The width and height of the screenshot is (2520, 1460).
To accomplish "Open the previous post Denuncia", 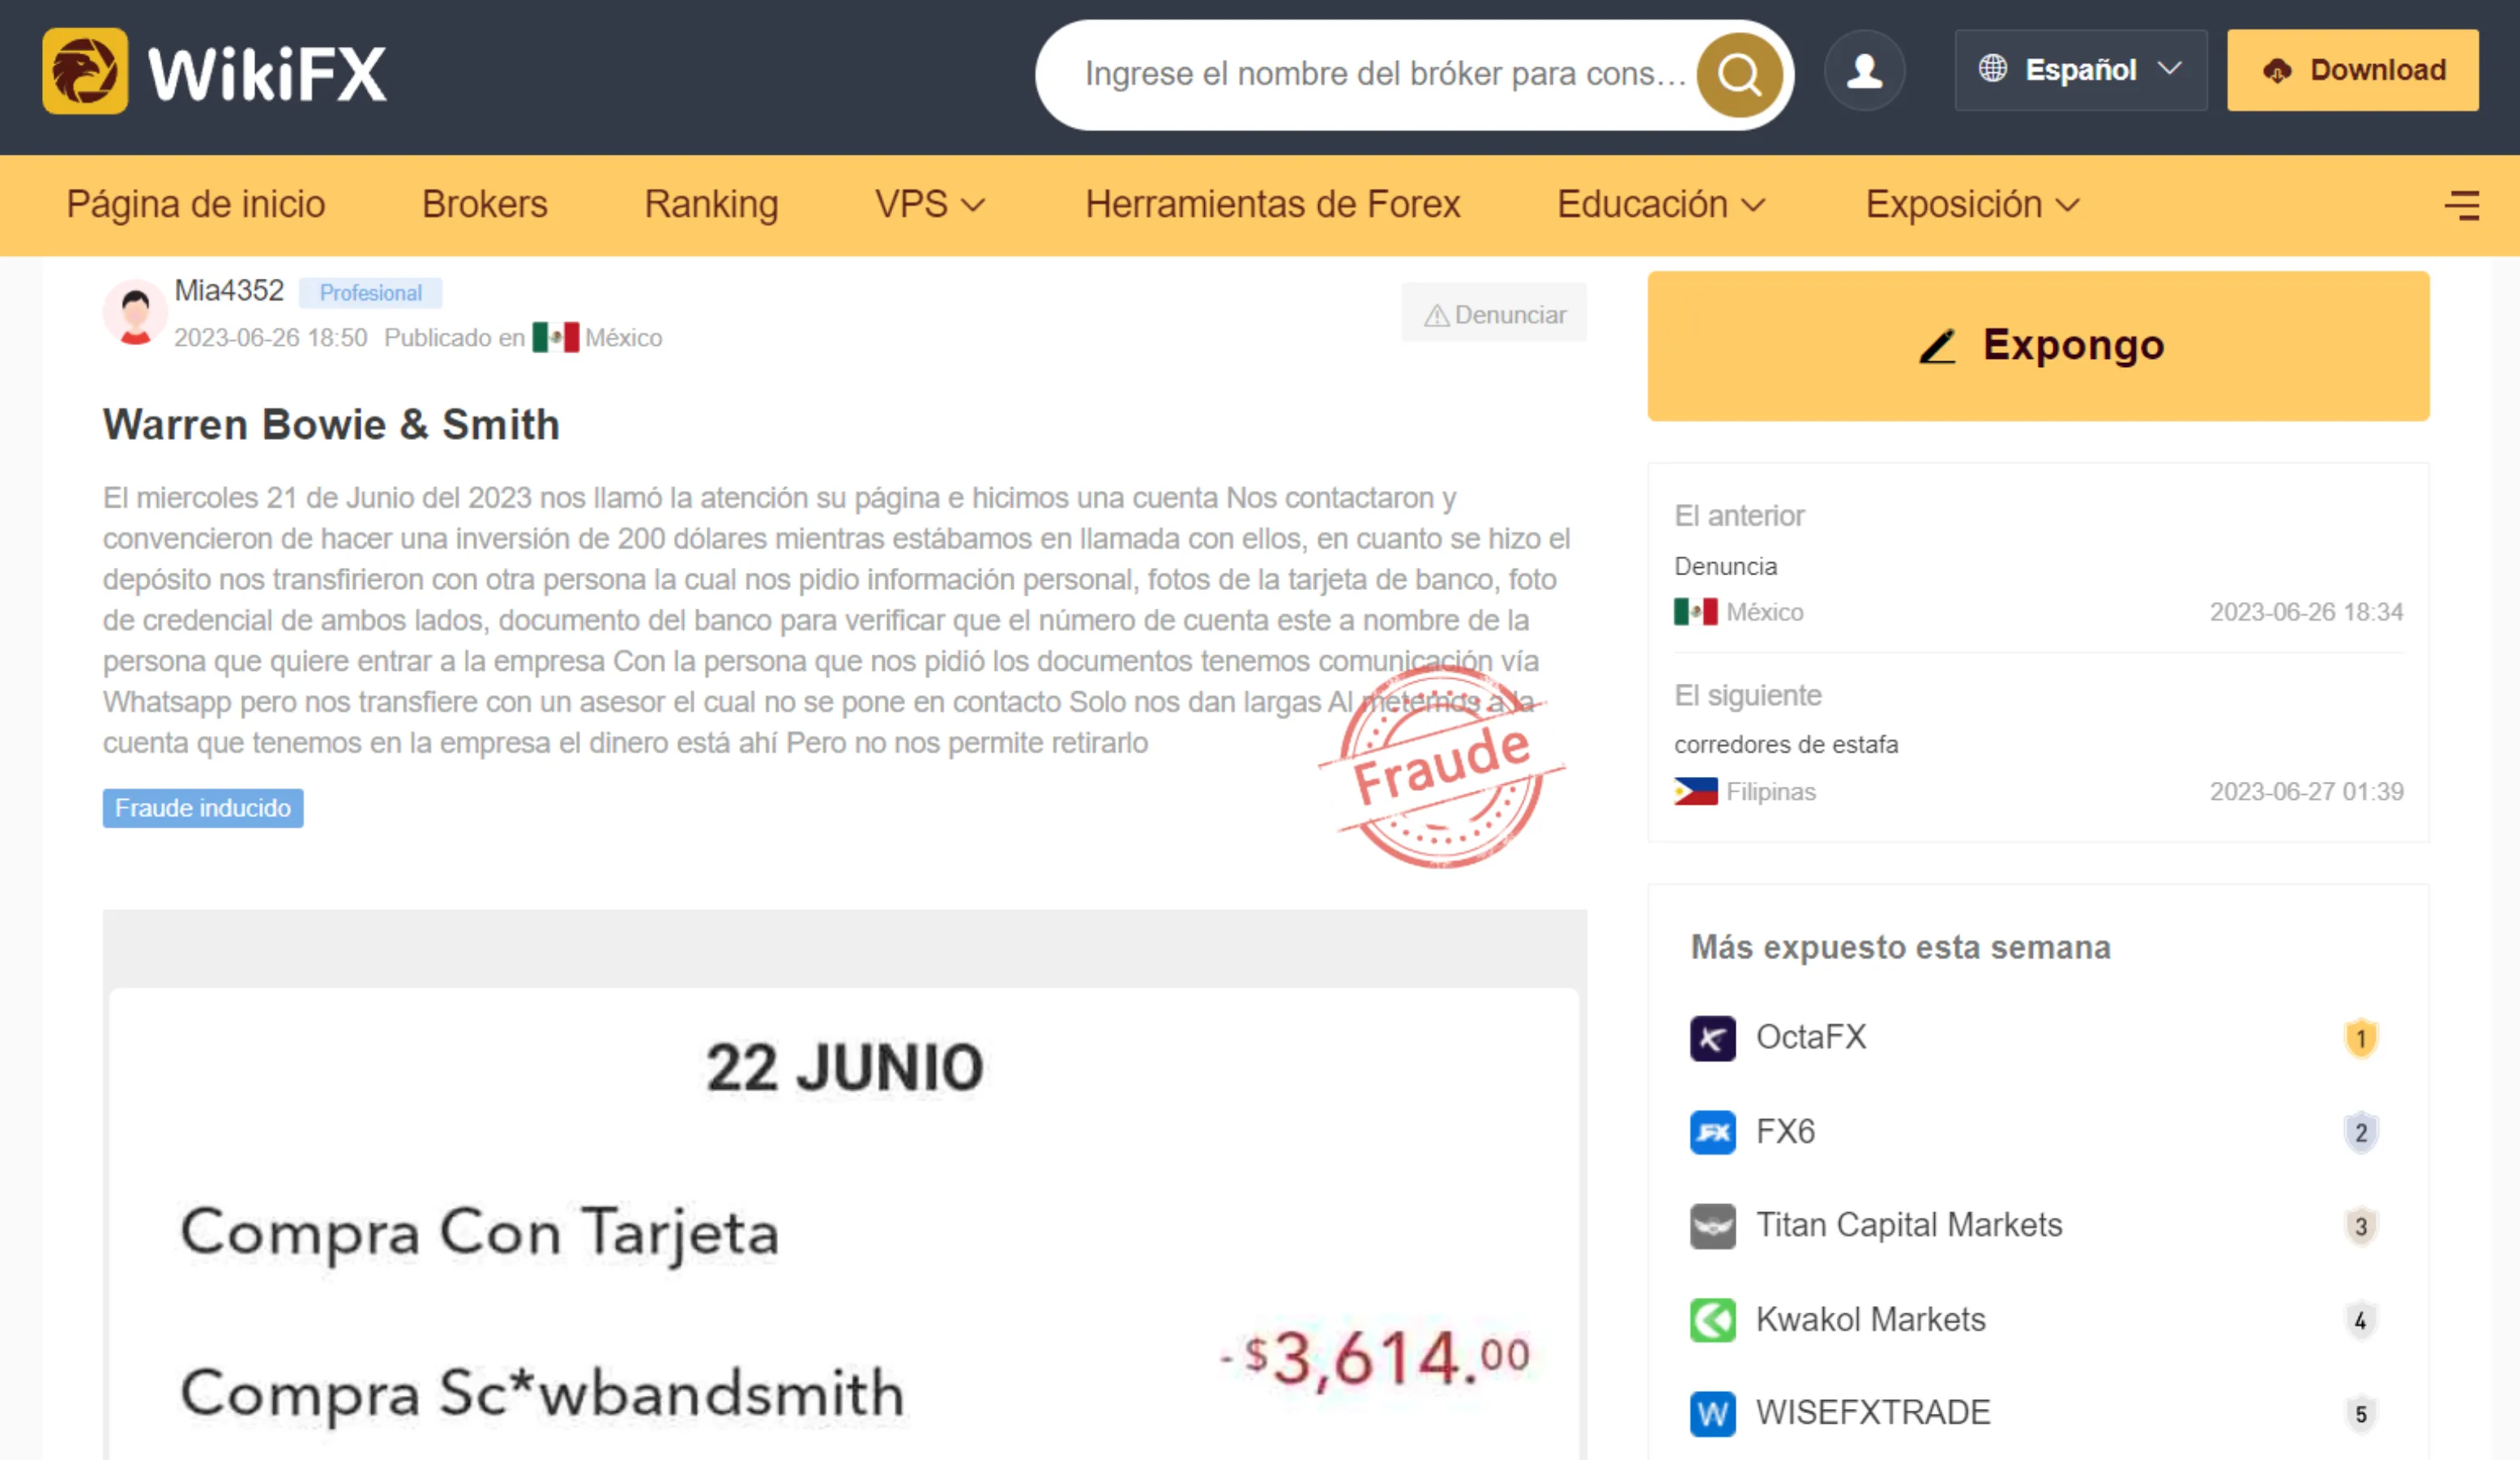I will pos(1725,566).
